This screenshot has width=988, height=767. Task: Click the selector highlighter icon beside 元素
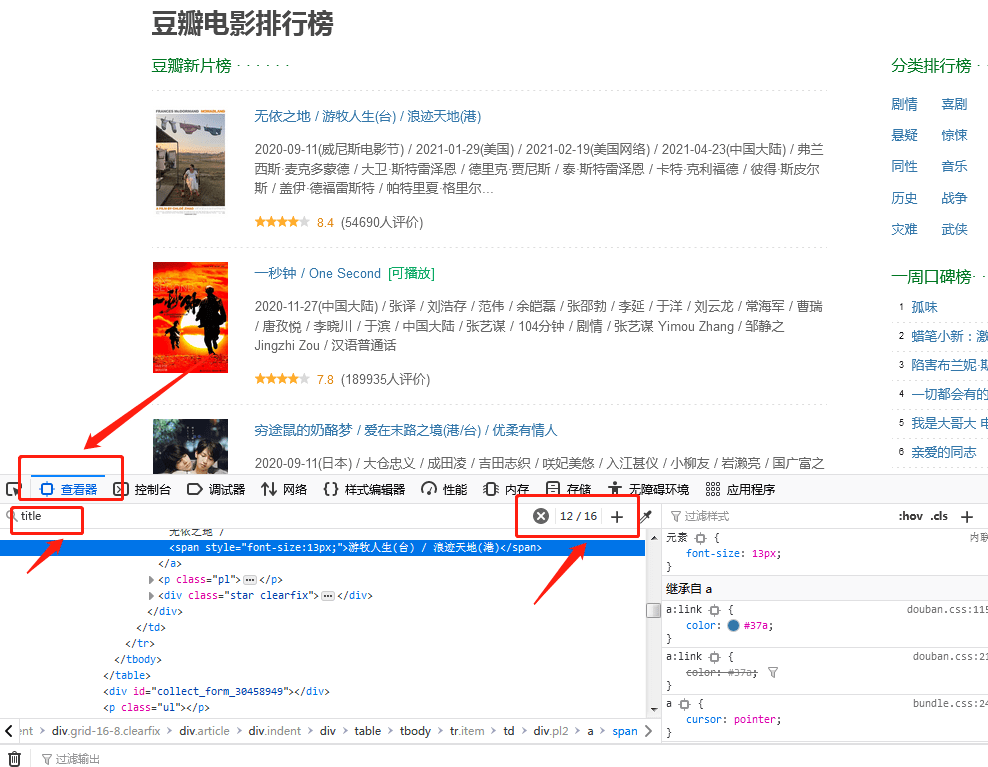[700, 538]
